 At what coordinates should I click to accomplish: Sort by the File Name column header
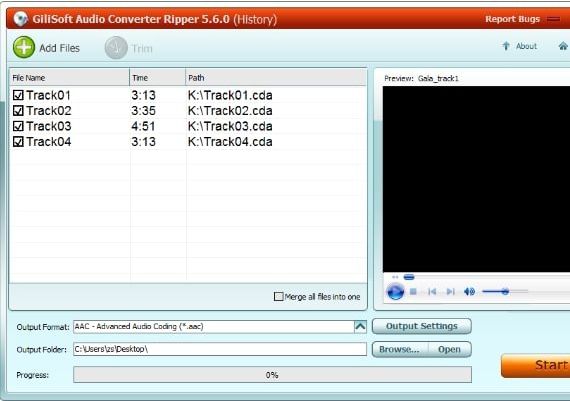tap(69, 77)
